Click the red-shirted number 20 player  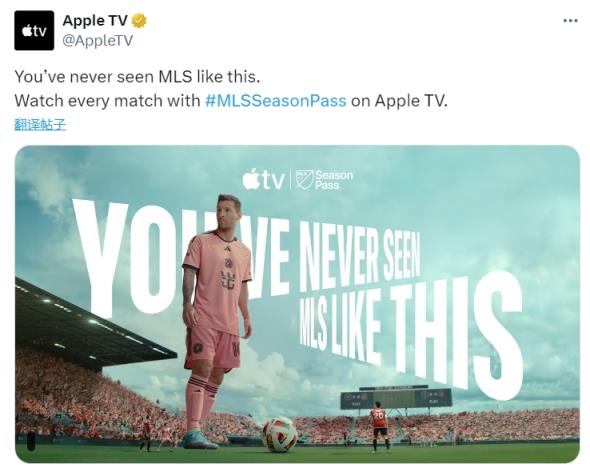pyautogui.click(x=378, y=426)
